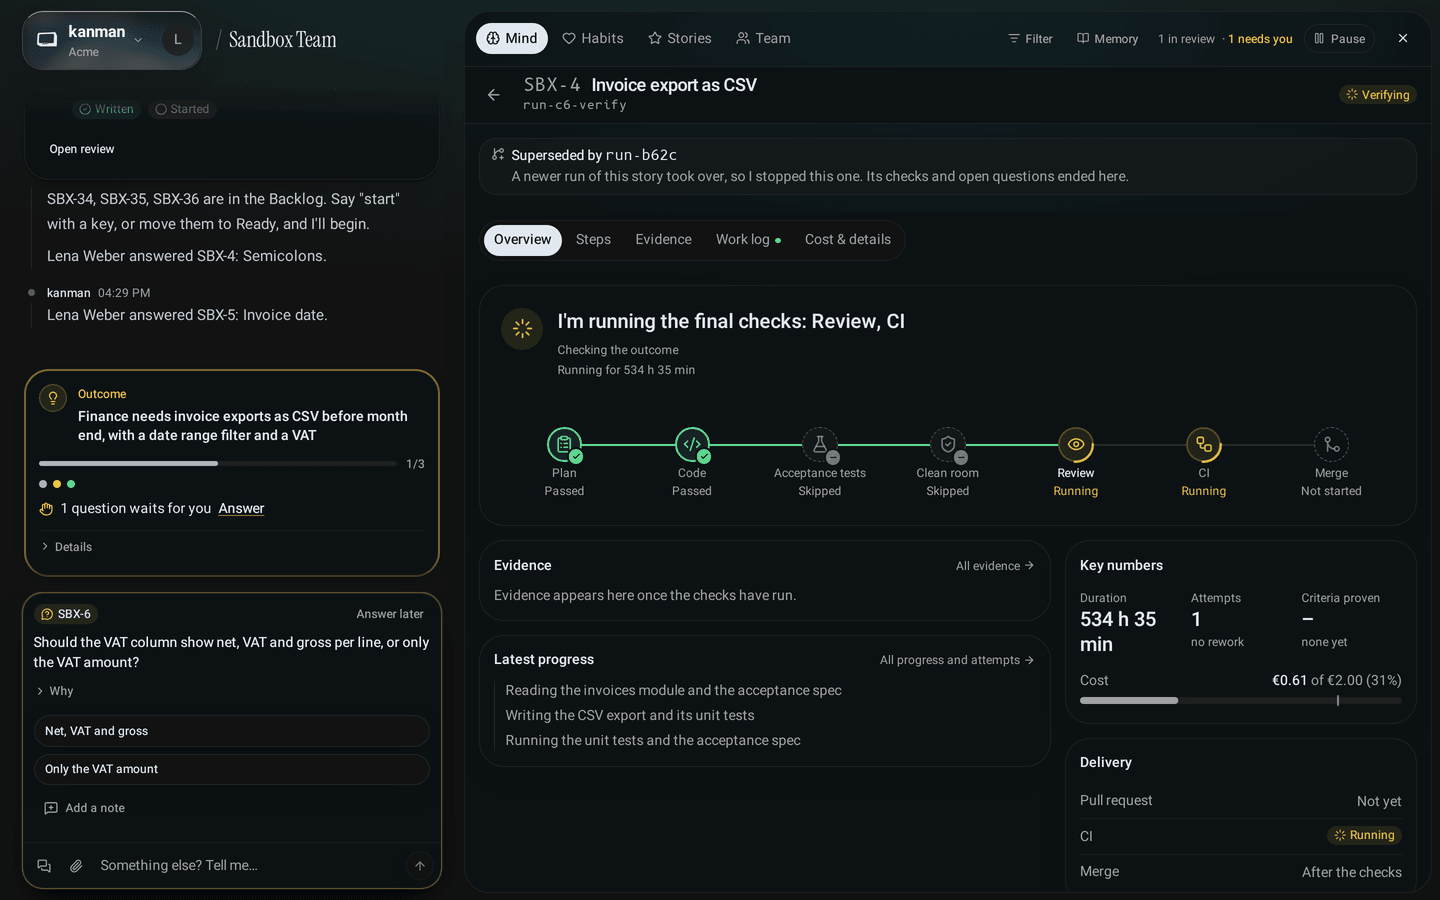
Task: Click the Cost budget progress bar
Action: pos(1240,700)
